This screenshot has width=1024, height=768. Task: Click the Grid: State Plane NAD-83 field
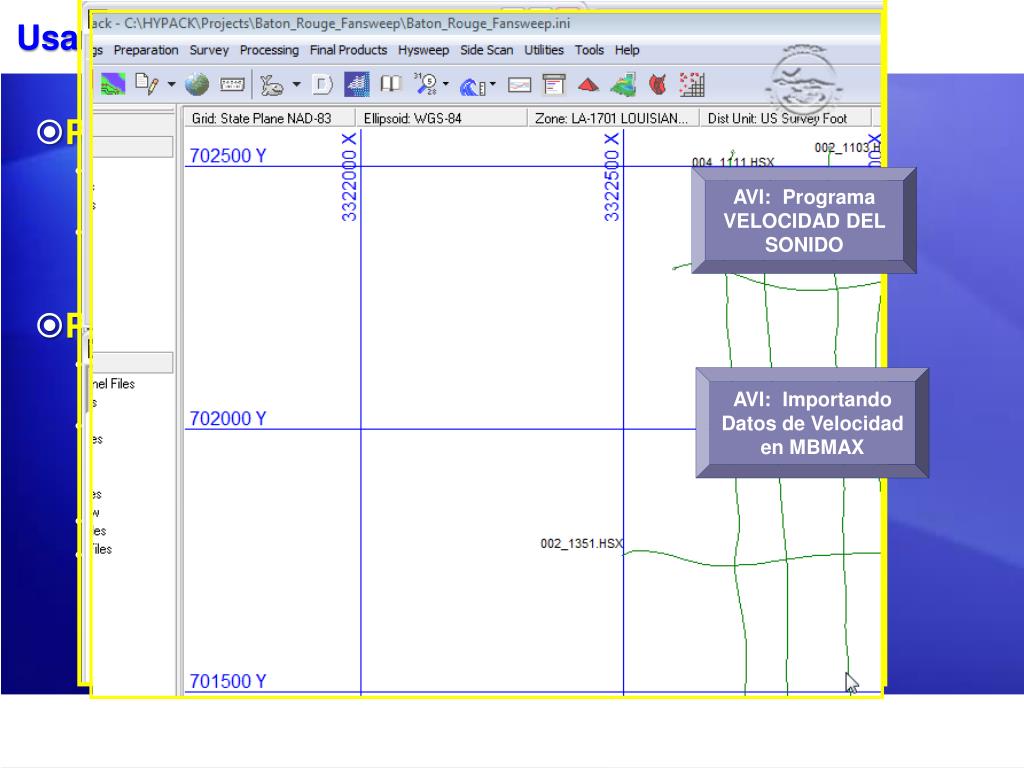click(269, 118)
